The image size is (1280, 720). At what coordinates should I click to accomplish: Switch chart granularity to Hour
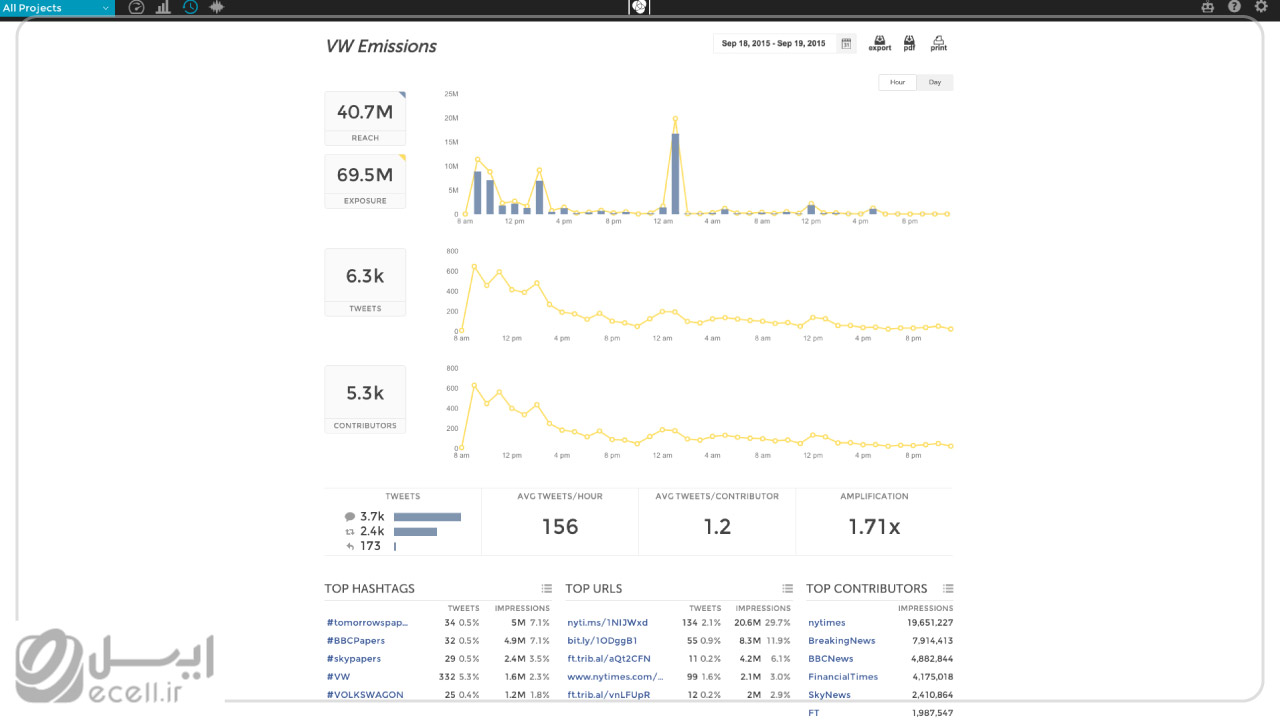[897, 82]
